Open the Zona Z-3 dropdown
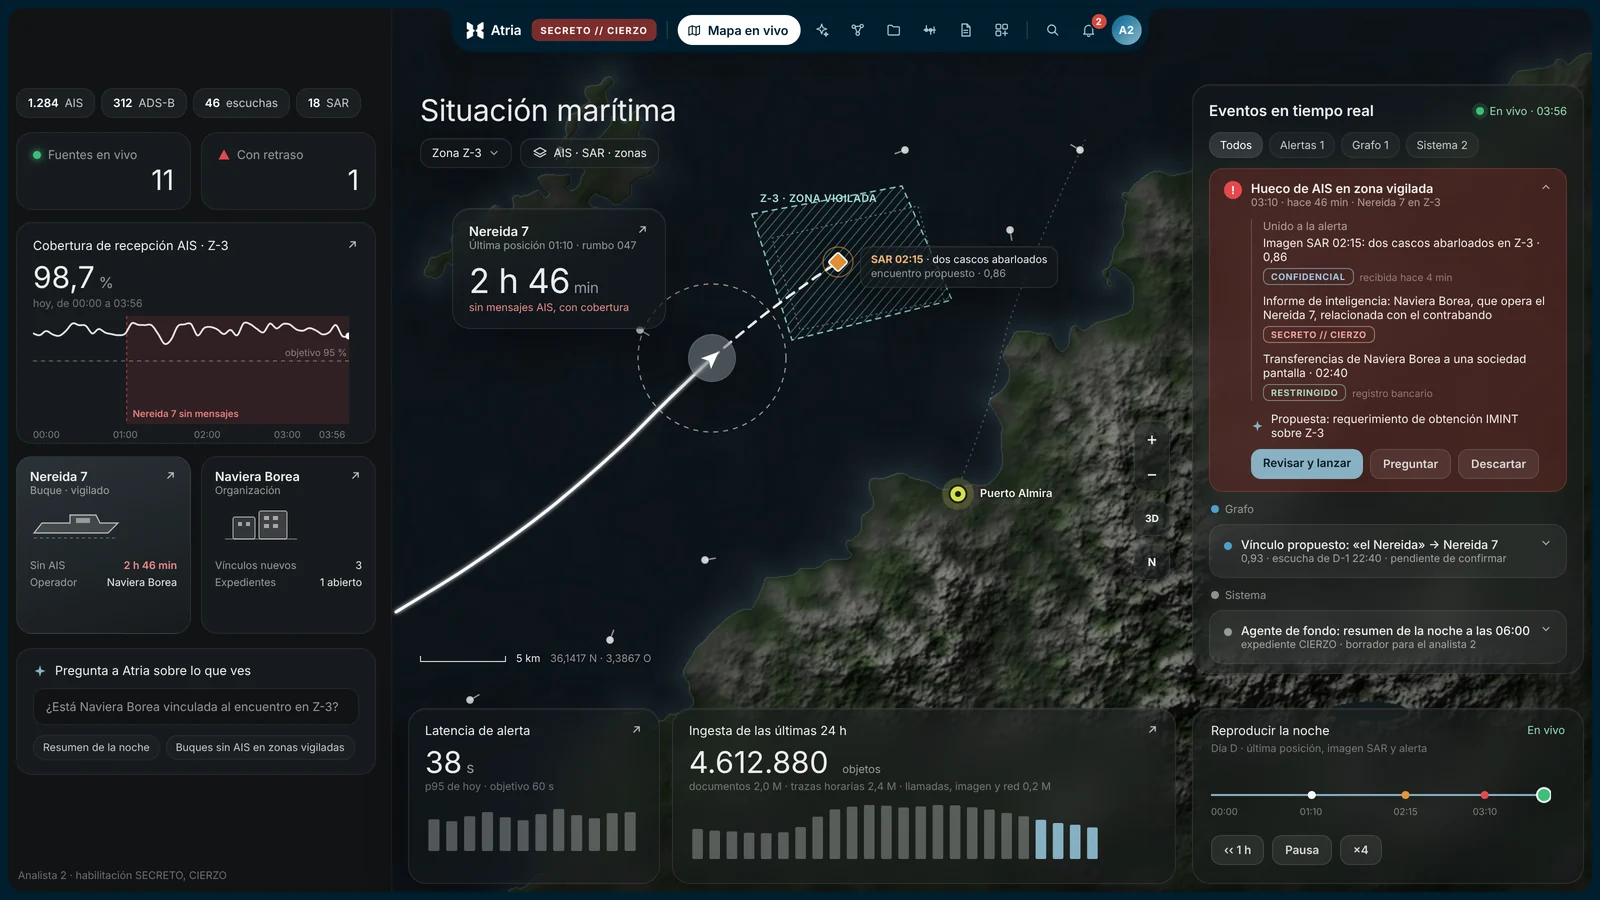This screenshot has width=1600, height=900. 465,153
